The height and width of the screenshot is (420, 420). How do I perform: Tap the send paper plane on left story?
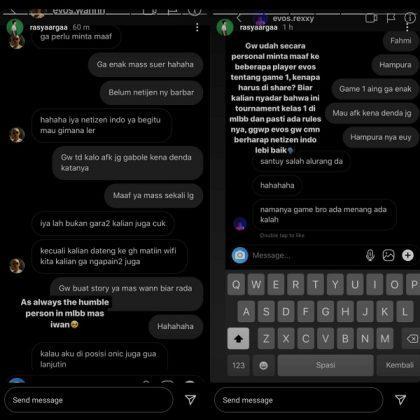[190, 399]
